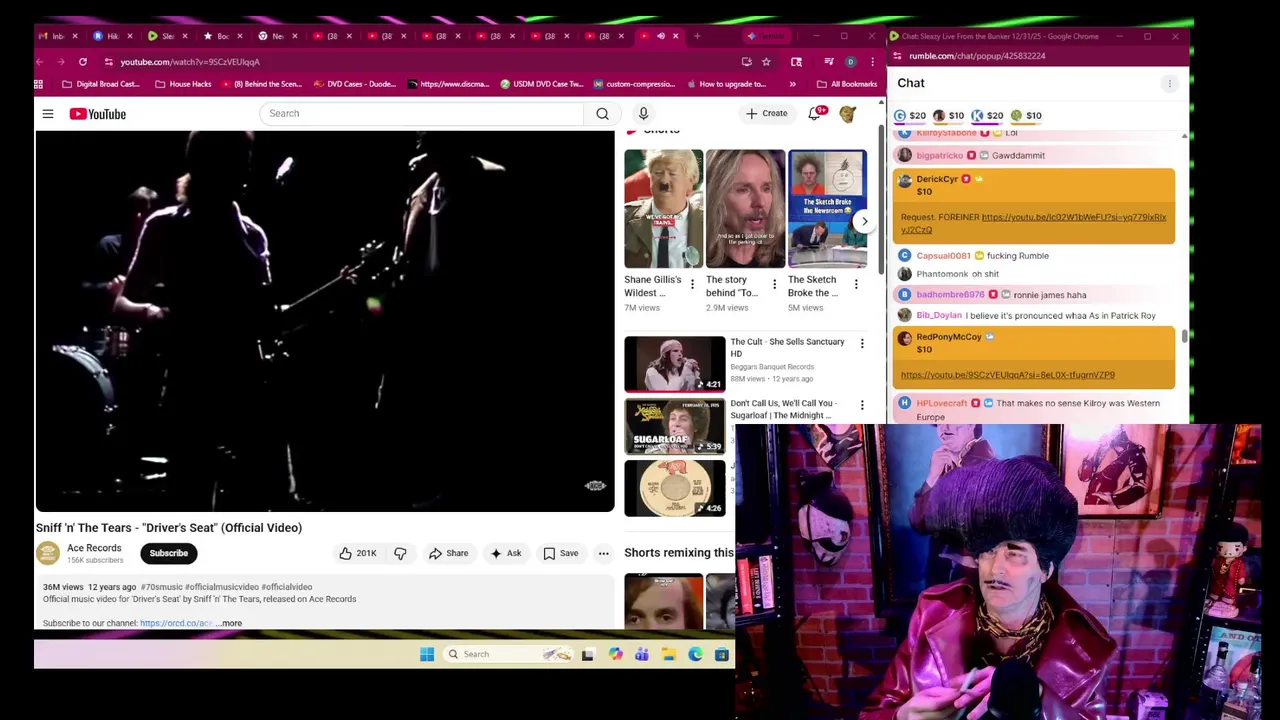Image resolution: width=1280 pixels, height=720 pixels.
Task: Open File Explorer from the taskbar
Action: point(668,654)
